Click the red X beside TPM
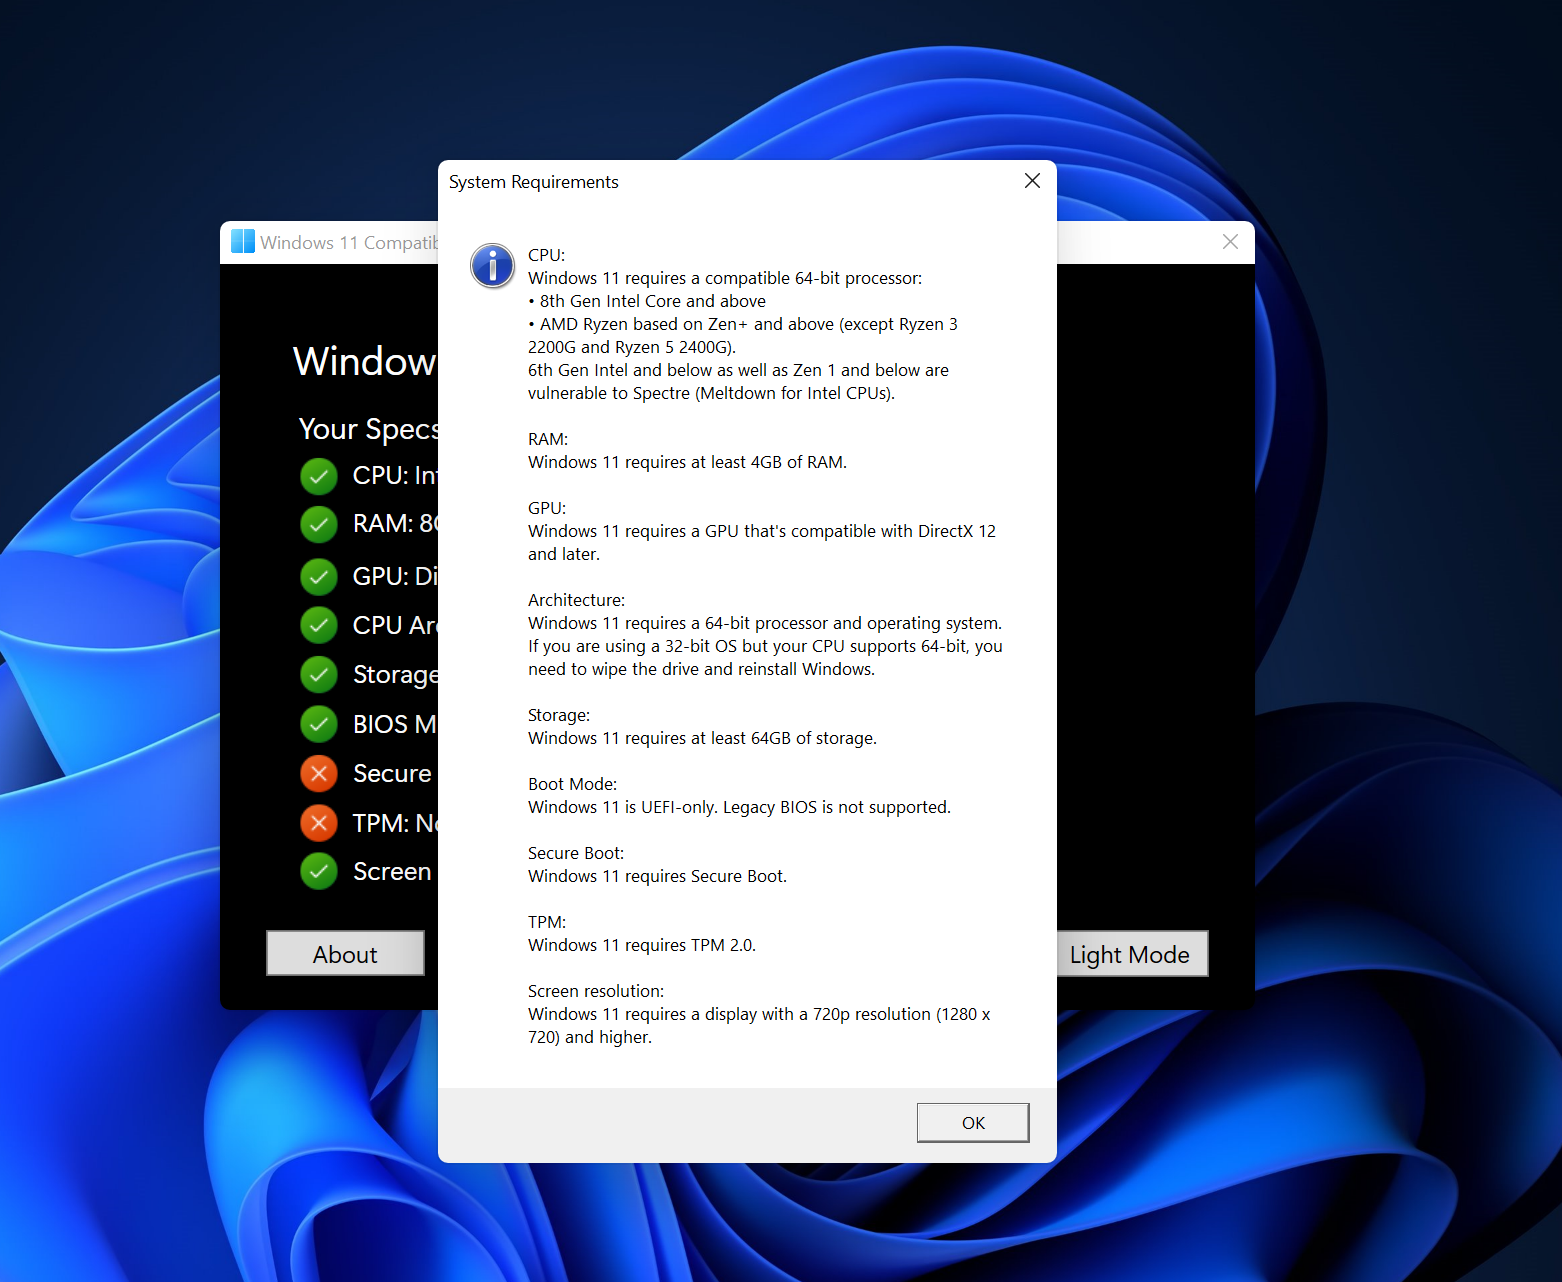Viewport: 1562px width, 1282px height. [x=318, y=822]
